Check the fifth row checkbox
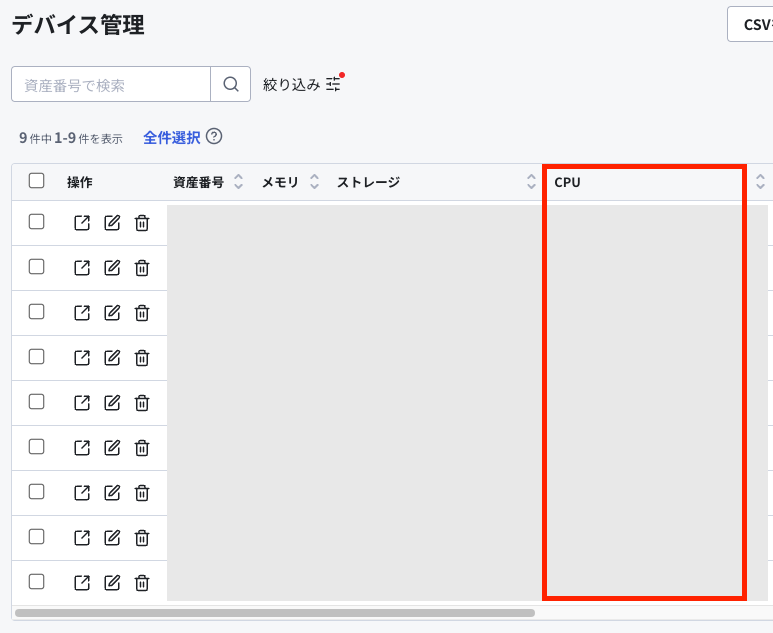The image size is (773, 633). (36, 402)
